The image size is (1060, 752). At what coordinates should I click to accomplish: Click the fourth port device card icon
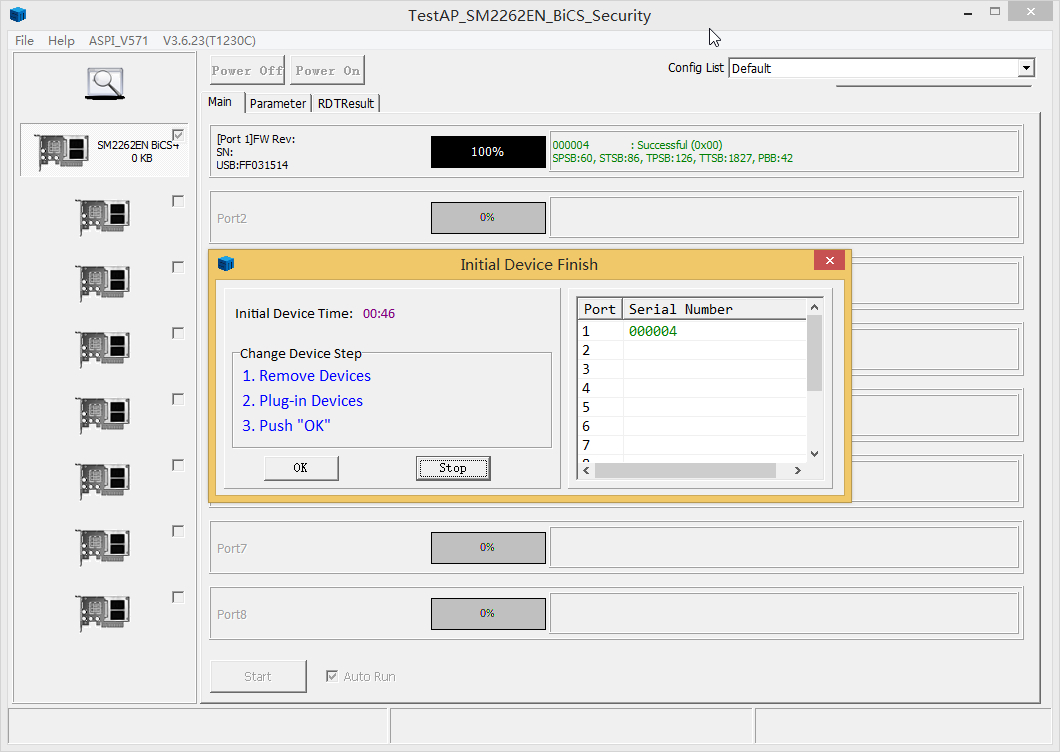104,349
